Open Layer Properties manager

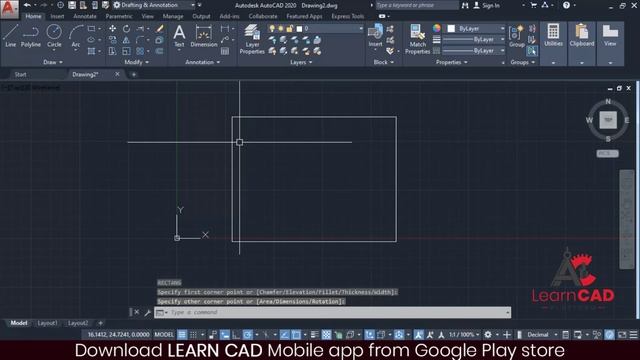252,39
